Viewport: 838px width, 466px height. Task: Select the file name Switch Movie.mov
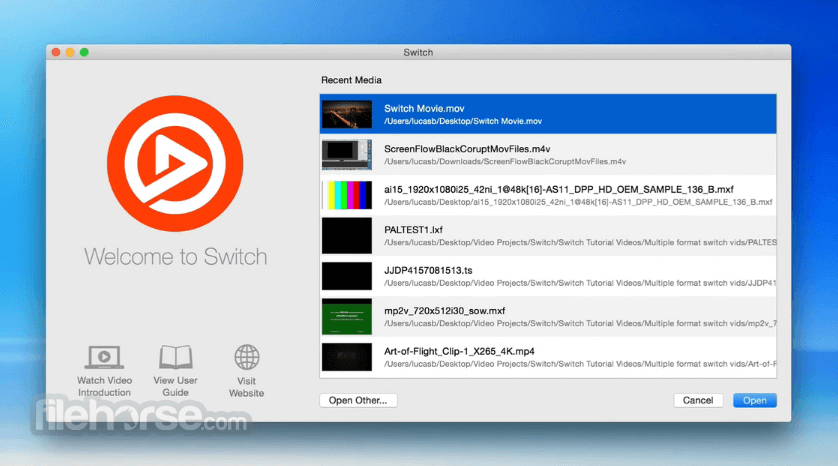[x=424, y=108]
